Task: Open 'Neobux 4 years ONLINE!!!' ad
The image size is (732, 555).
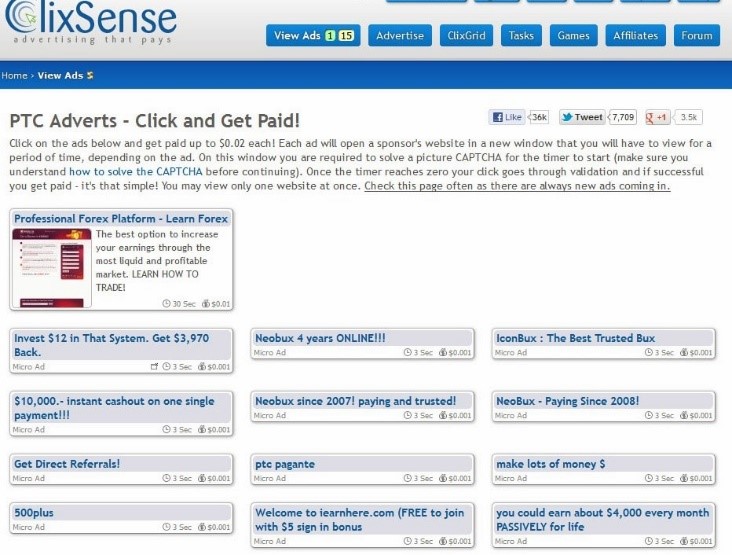Action: coord(320,338)
